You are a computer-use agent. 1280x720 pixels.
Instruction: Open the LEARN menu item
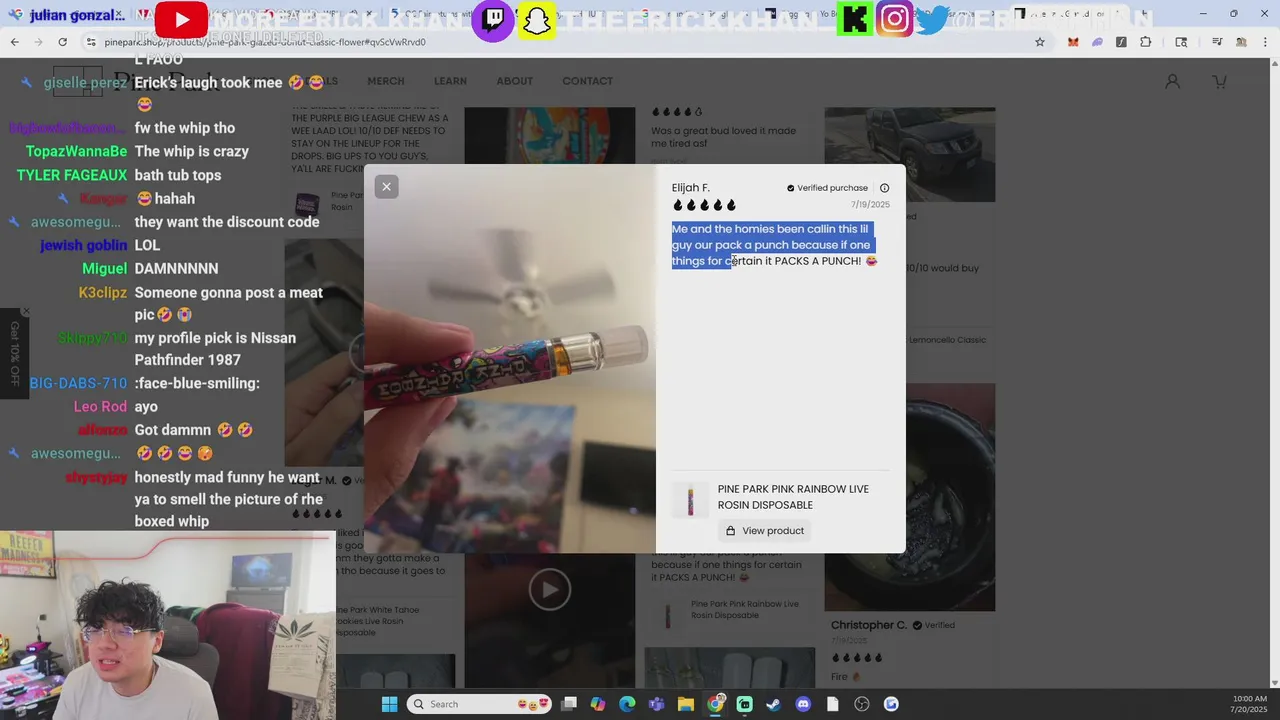pos(450,81)
